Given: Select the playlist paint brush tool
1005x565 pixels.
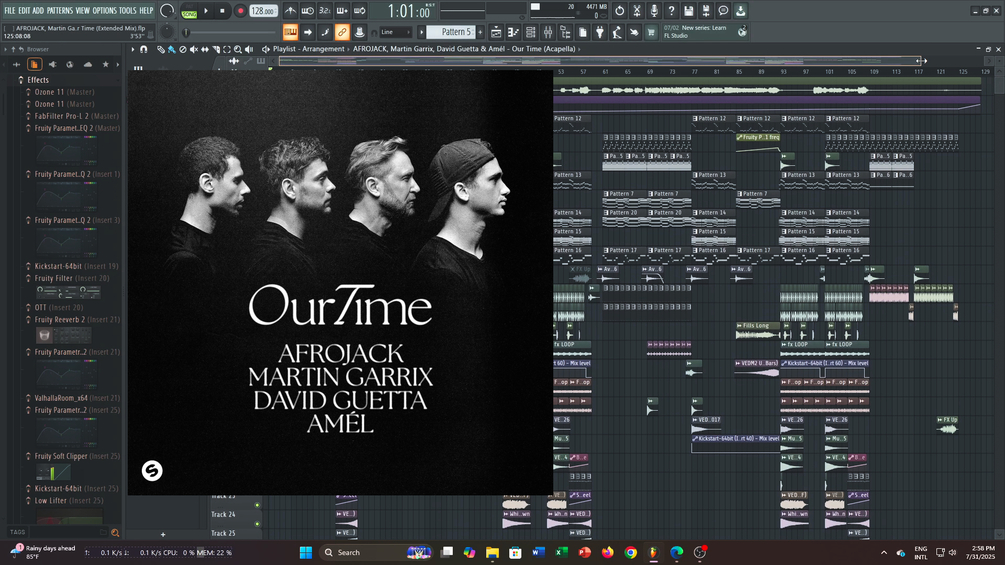Looking at the screenshot, I should (172, 49).
